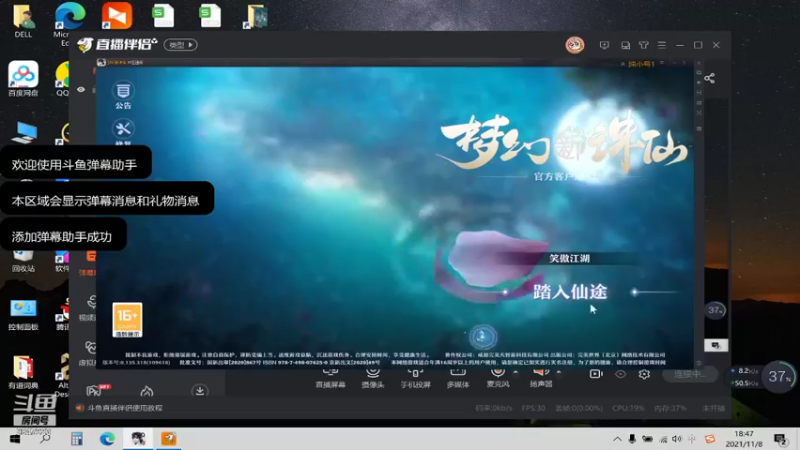Open the notification center icon
The height and width of the screenshot is (450, 800).
pos(780,439)
